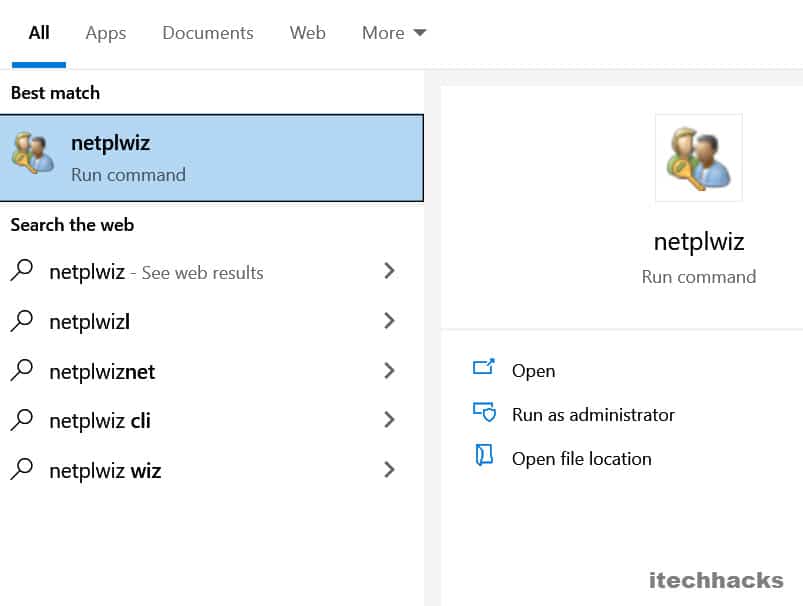
Task: Click the magnifier icon beside netplwiz cli
Action: [x=22, y=421]
